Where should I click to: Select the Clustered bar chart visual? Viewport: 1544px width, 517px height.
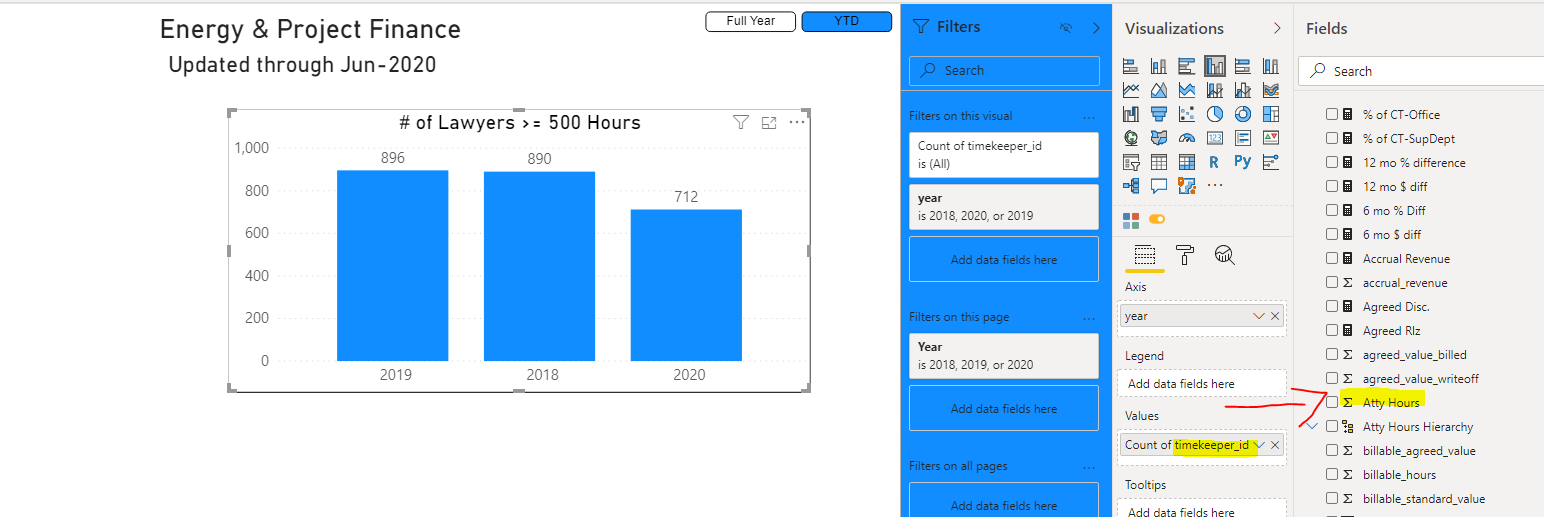point(1187,67)
